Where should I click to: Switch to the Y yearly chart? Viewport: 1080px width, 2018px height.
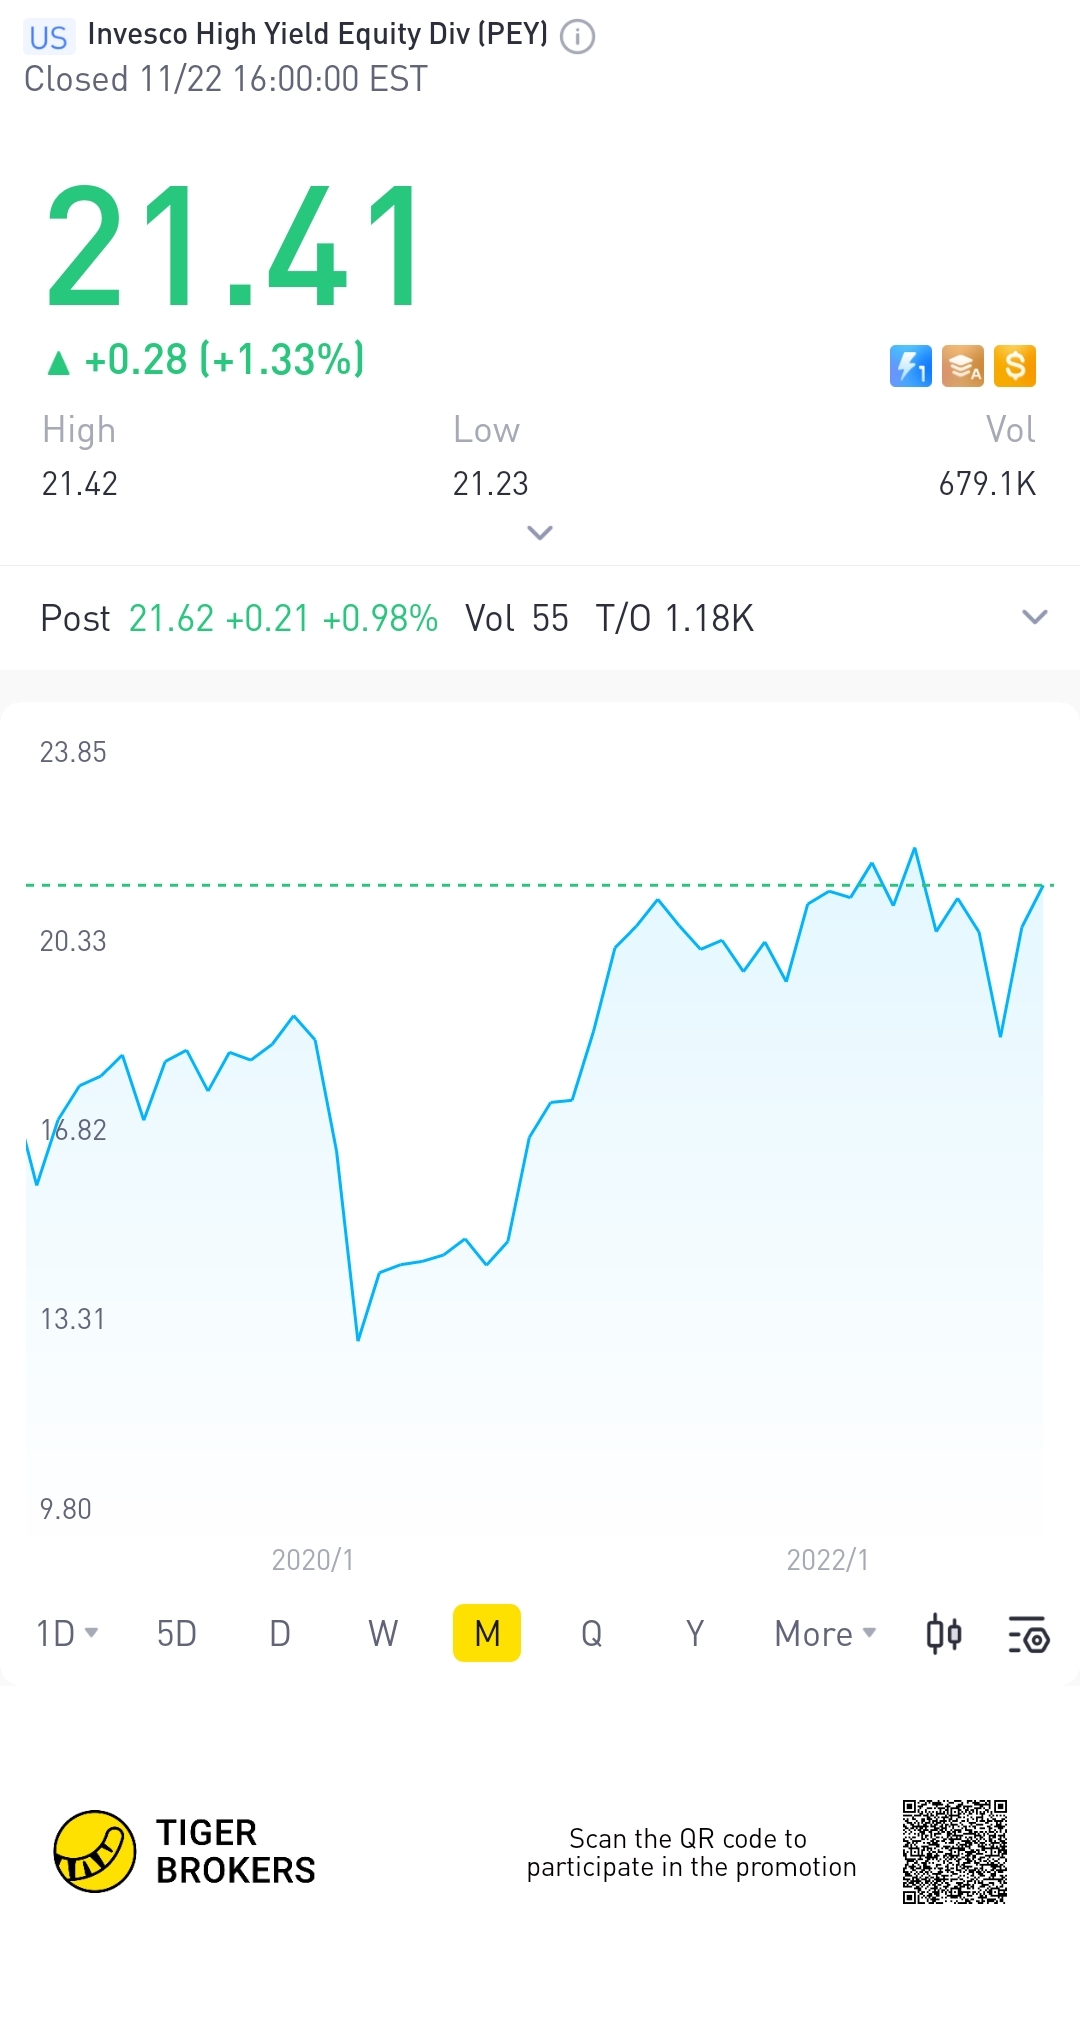pyautogui.click(x=694, y=1634)
